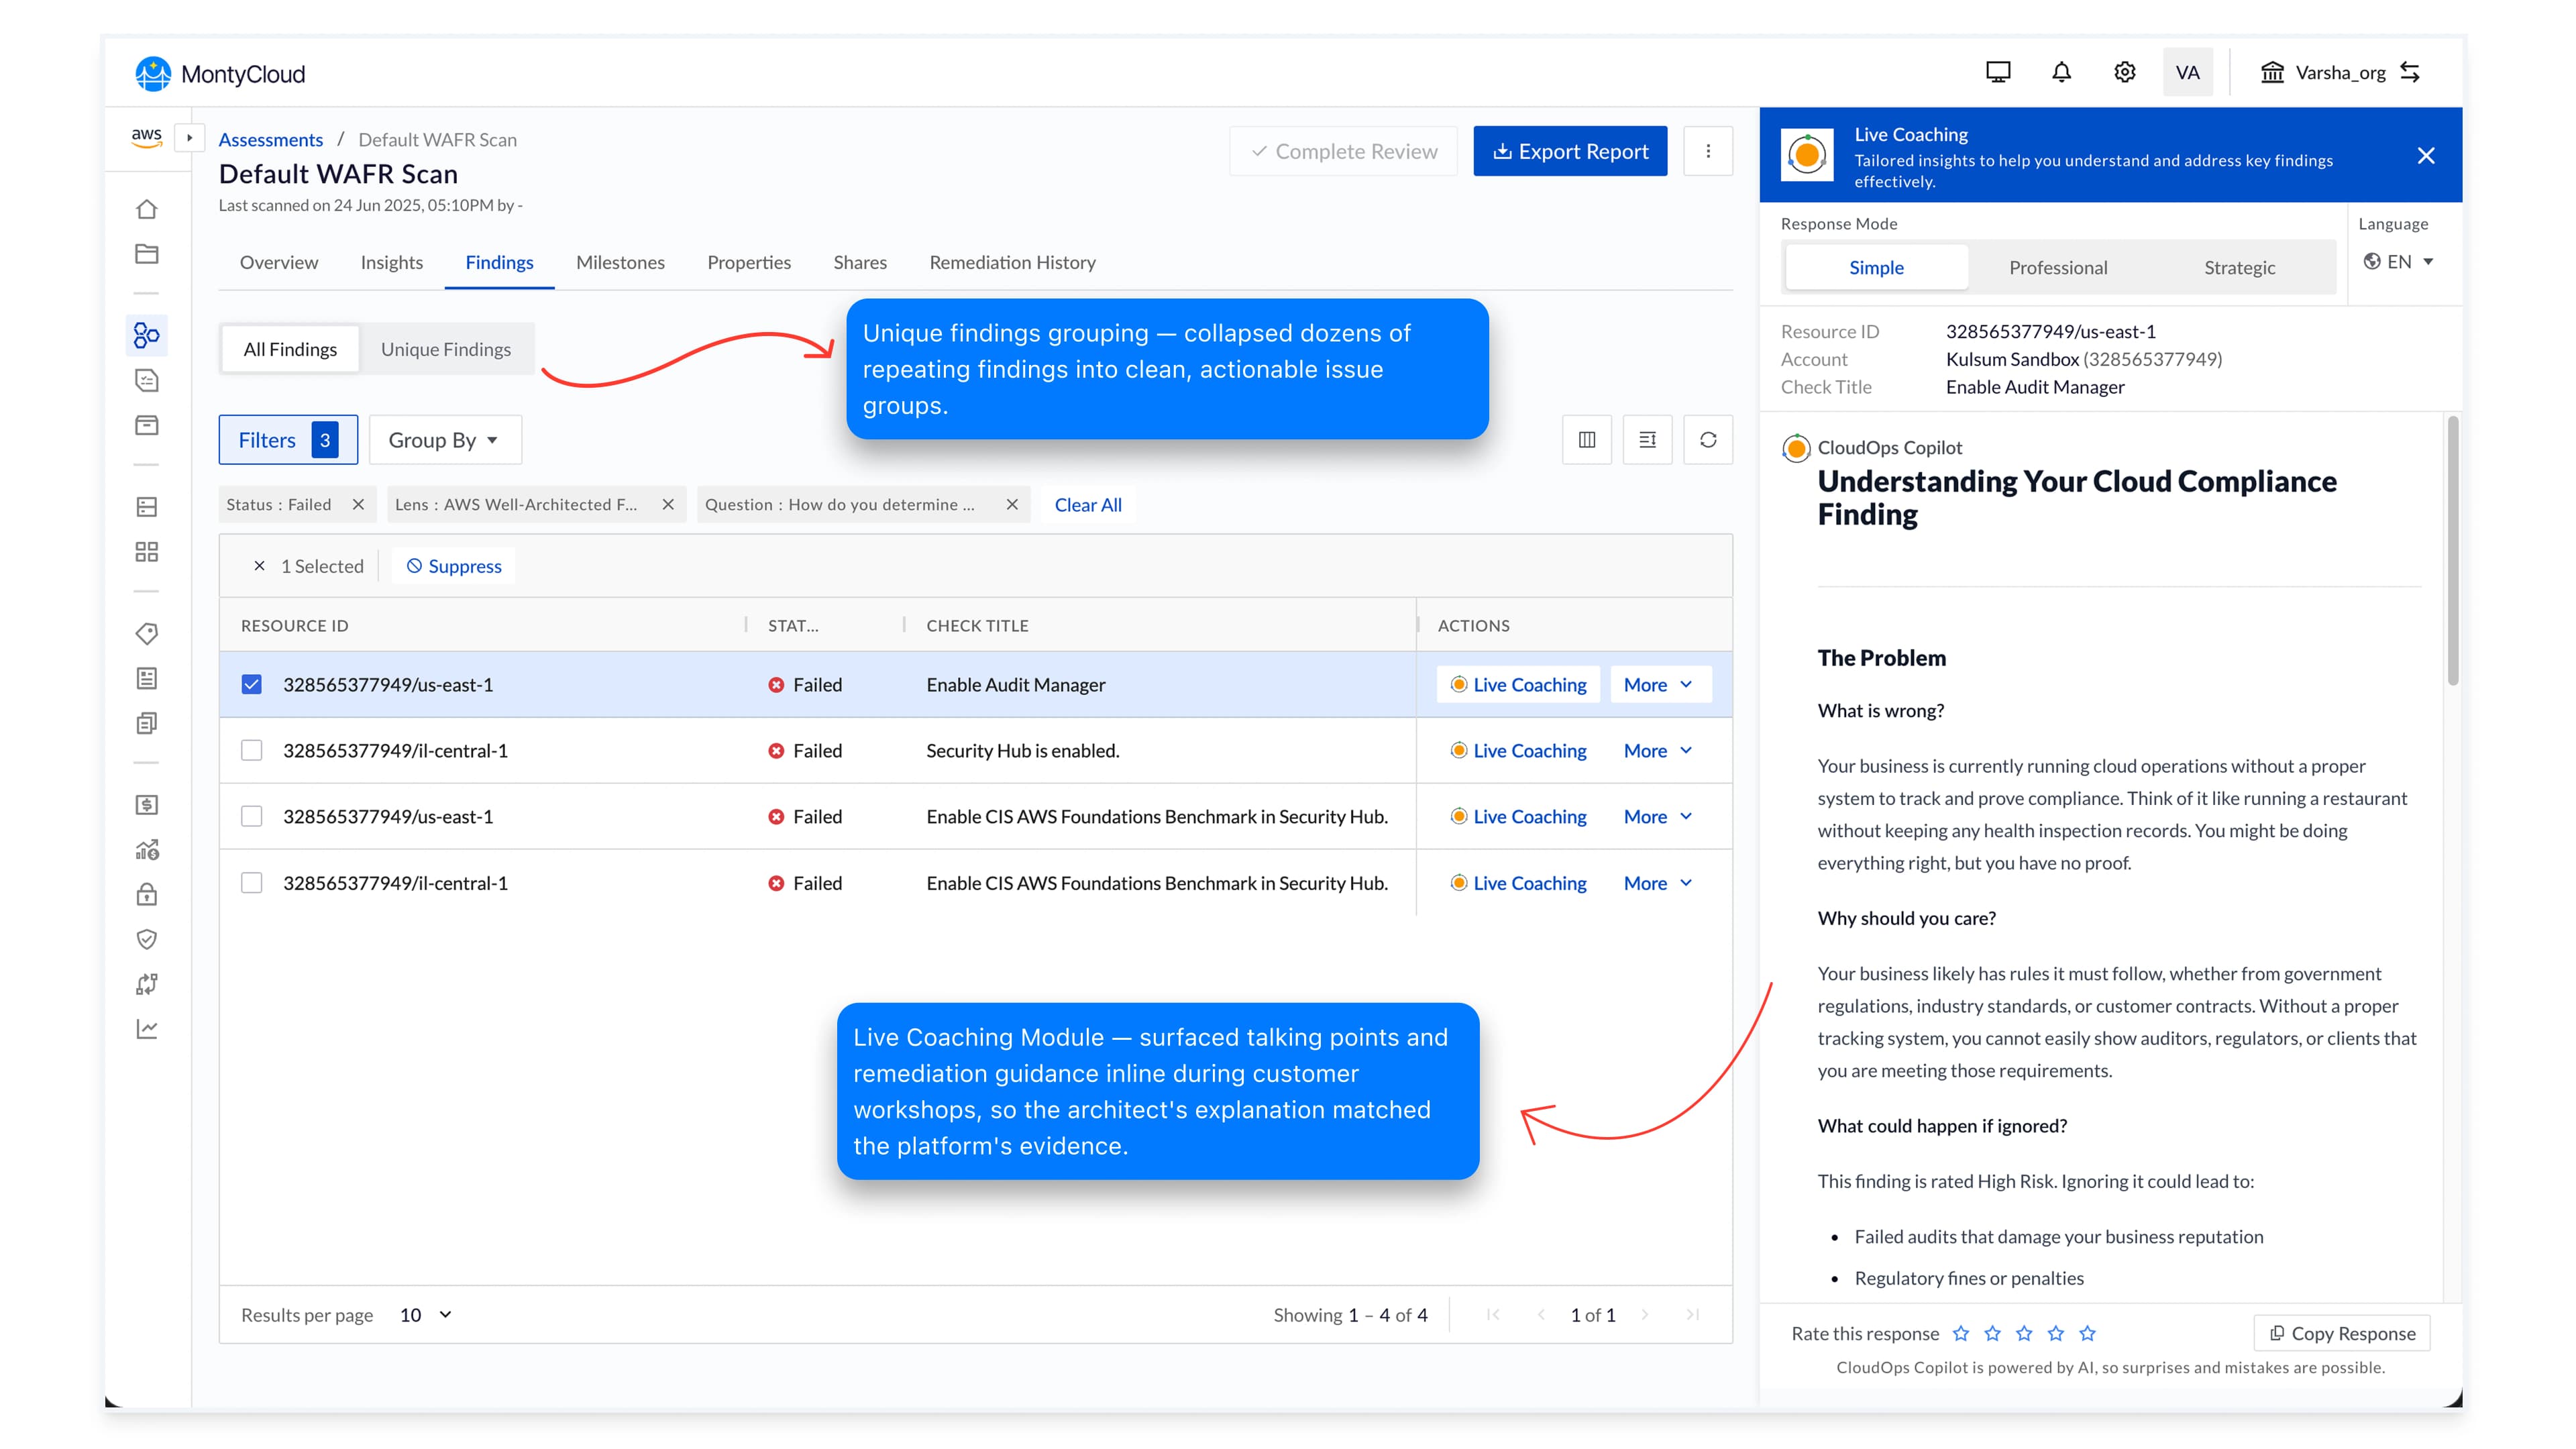Image resolution: width=2576 pixels, height=1449 pixels.
Task: Open the Properties tab
Action: [x=749, y=262]
